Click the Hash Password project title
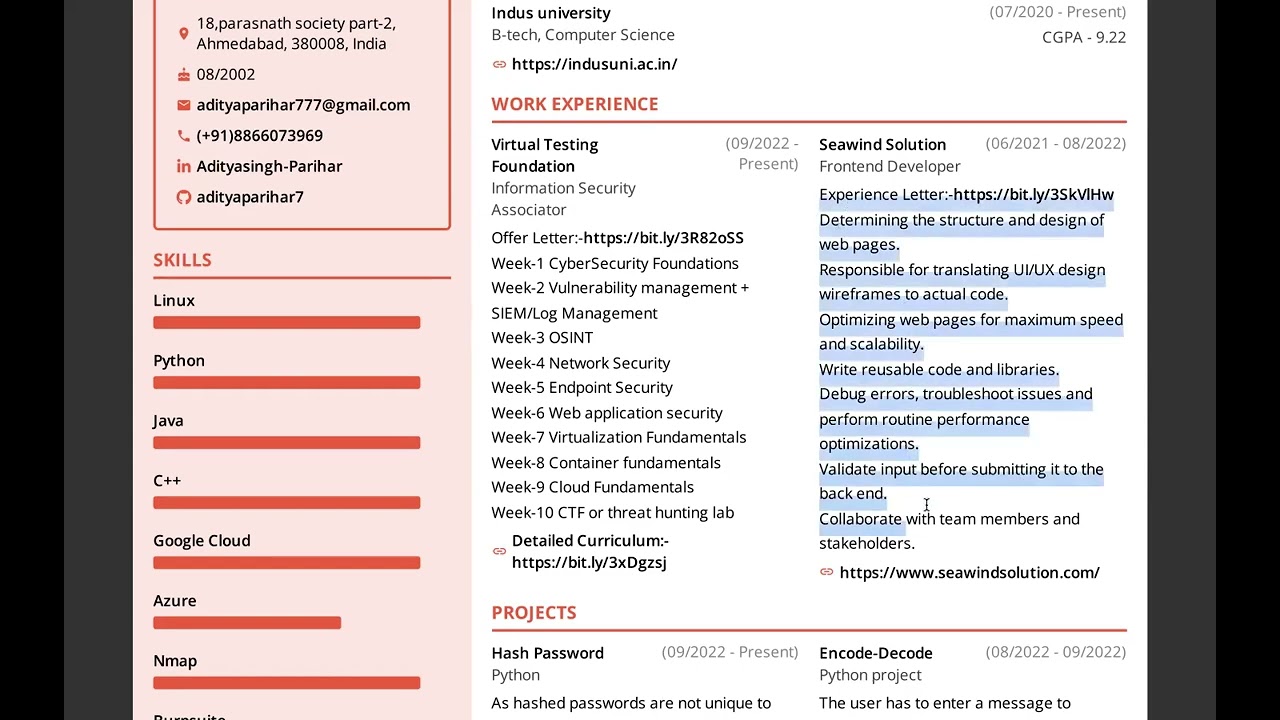Screen dimensions: 1280x720 coord(547,653)
